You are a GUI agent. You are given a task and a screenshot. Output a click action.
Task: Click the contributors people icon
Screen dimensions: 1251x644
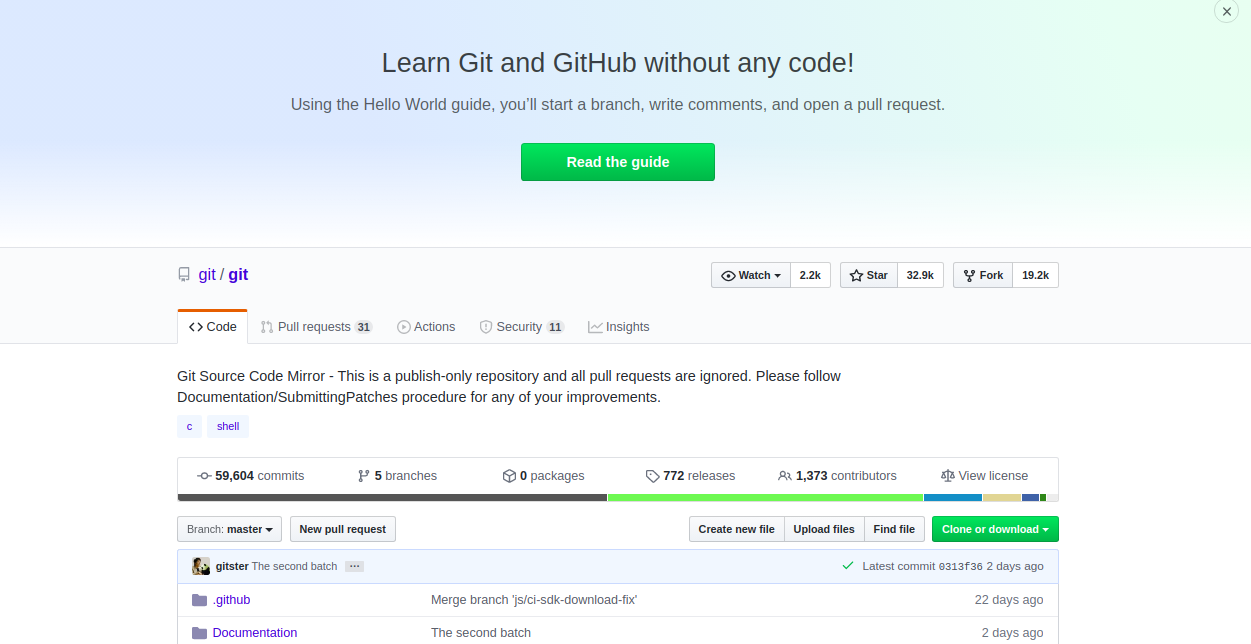coord(785,476)
